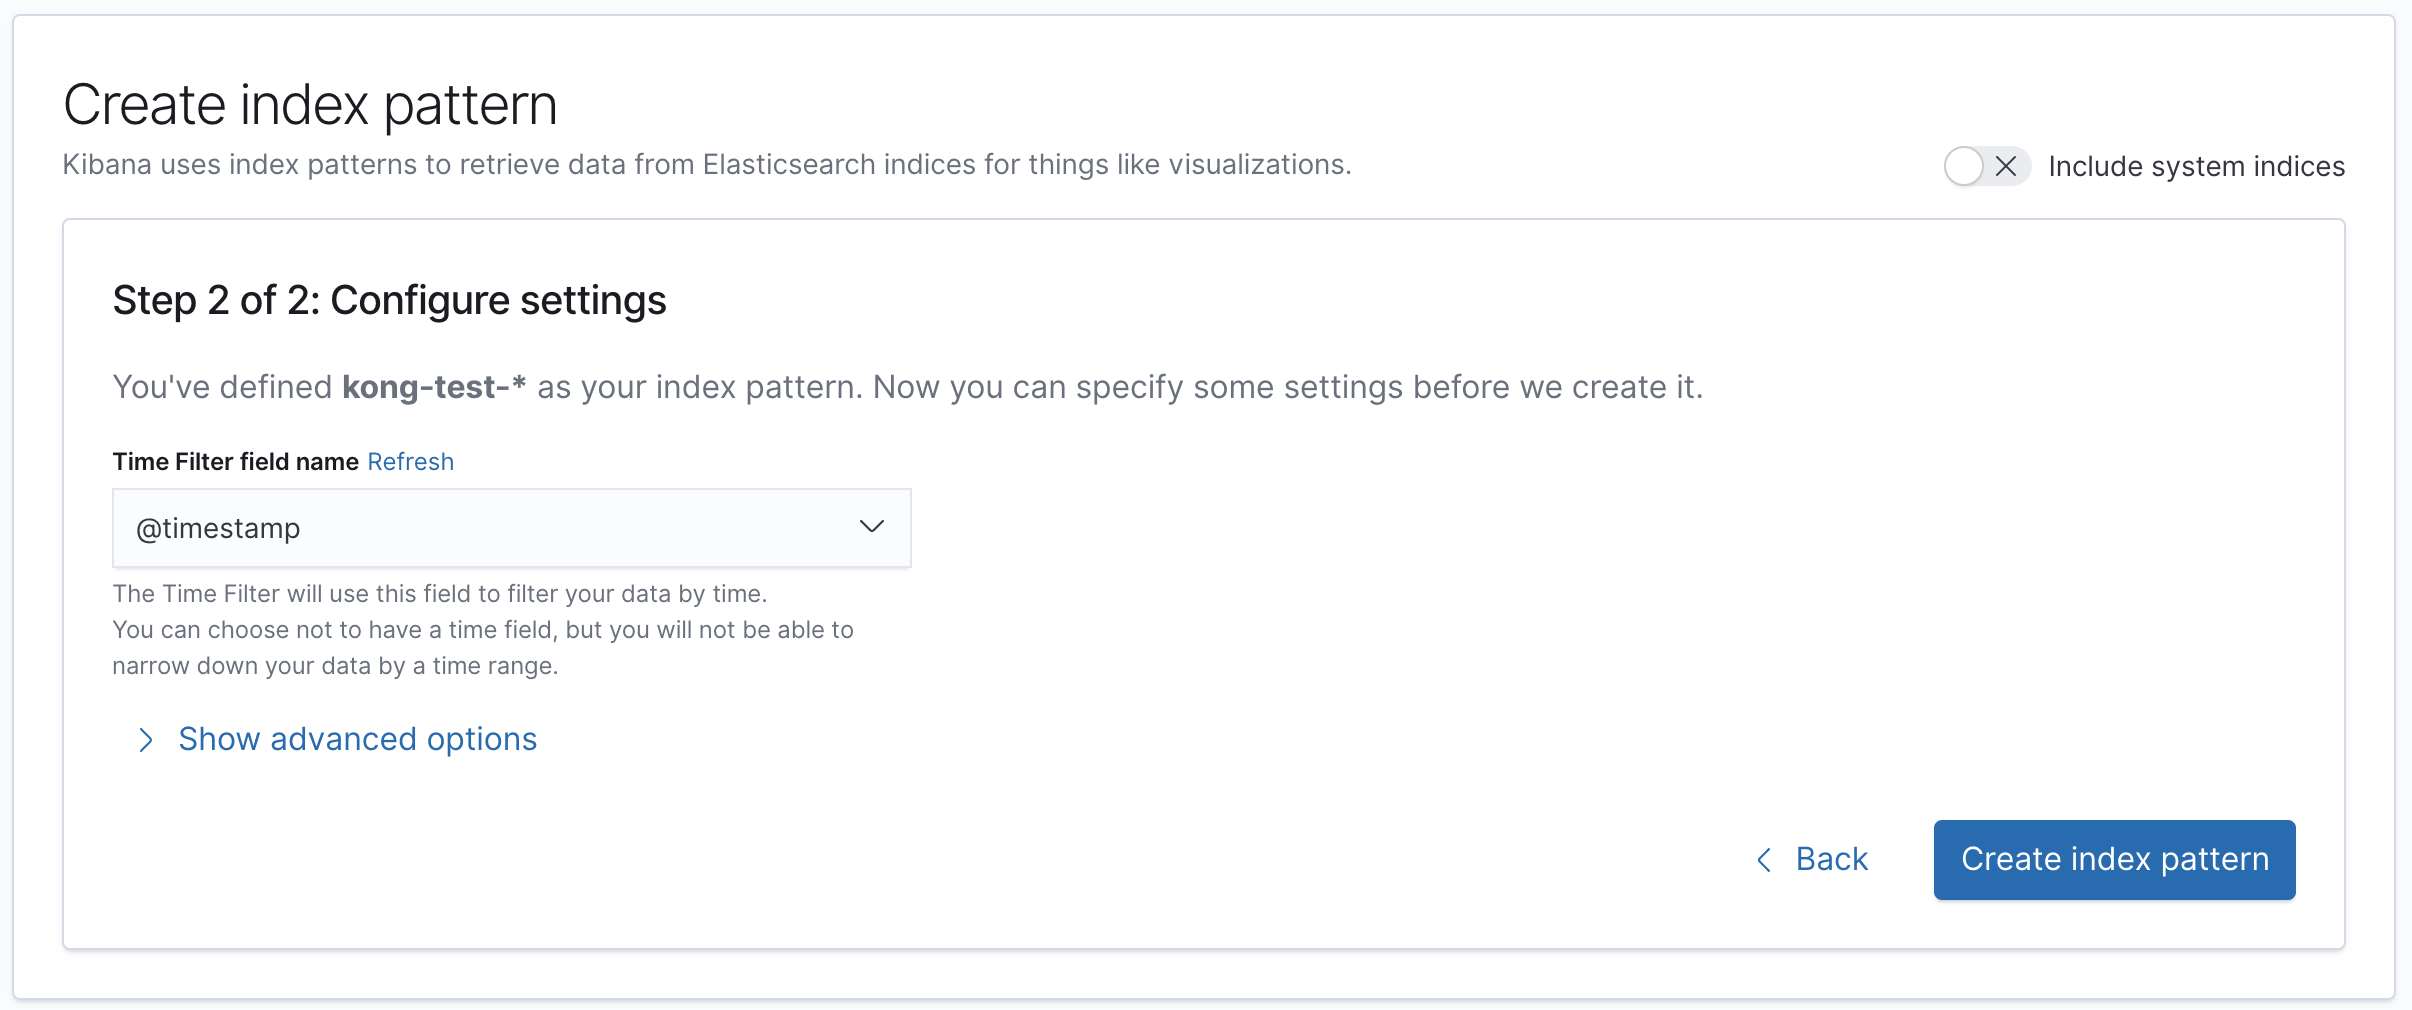Click the down chevron in the Time Filter select
Screen dimensions: 2412x1010
coord(871,527)
